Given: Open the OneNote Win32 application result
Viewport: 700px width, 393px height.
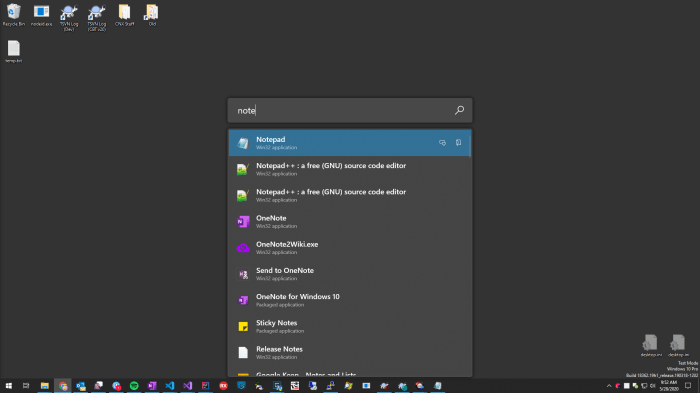Looking at the screenshot, I should [x=350, y=222].
